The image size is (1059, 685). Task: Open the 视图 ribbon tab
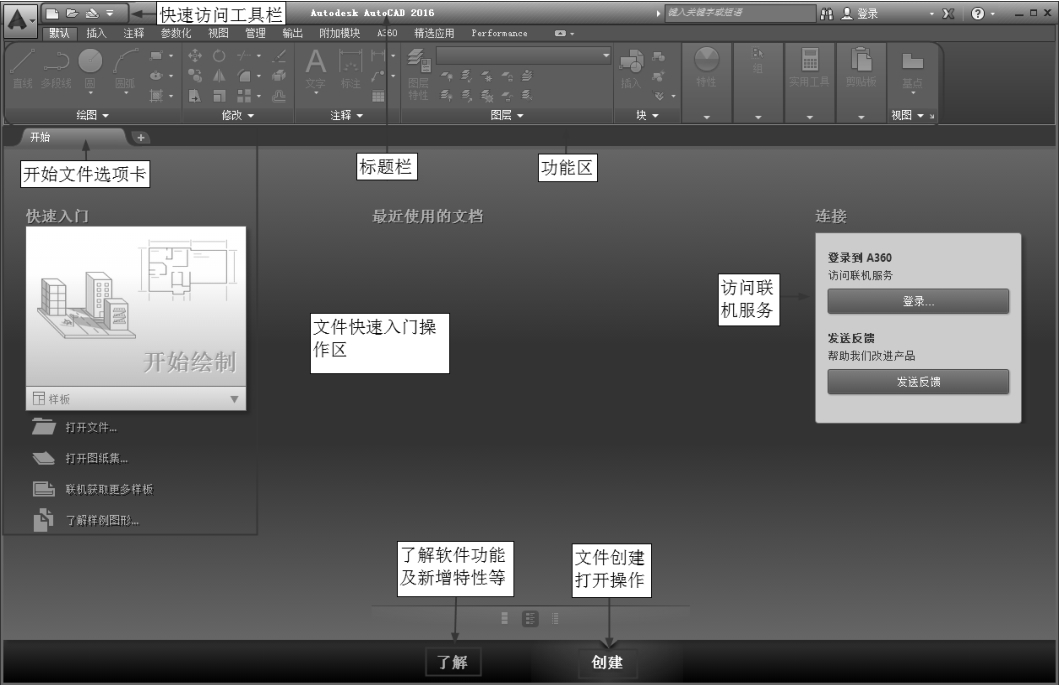(218, 33)
